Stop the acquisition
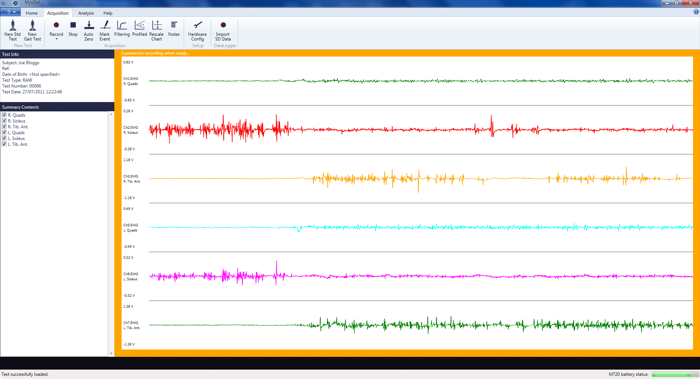This screenshot has height=379, width=700. coord(73,28)
